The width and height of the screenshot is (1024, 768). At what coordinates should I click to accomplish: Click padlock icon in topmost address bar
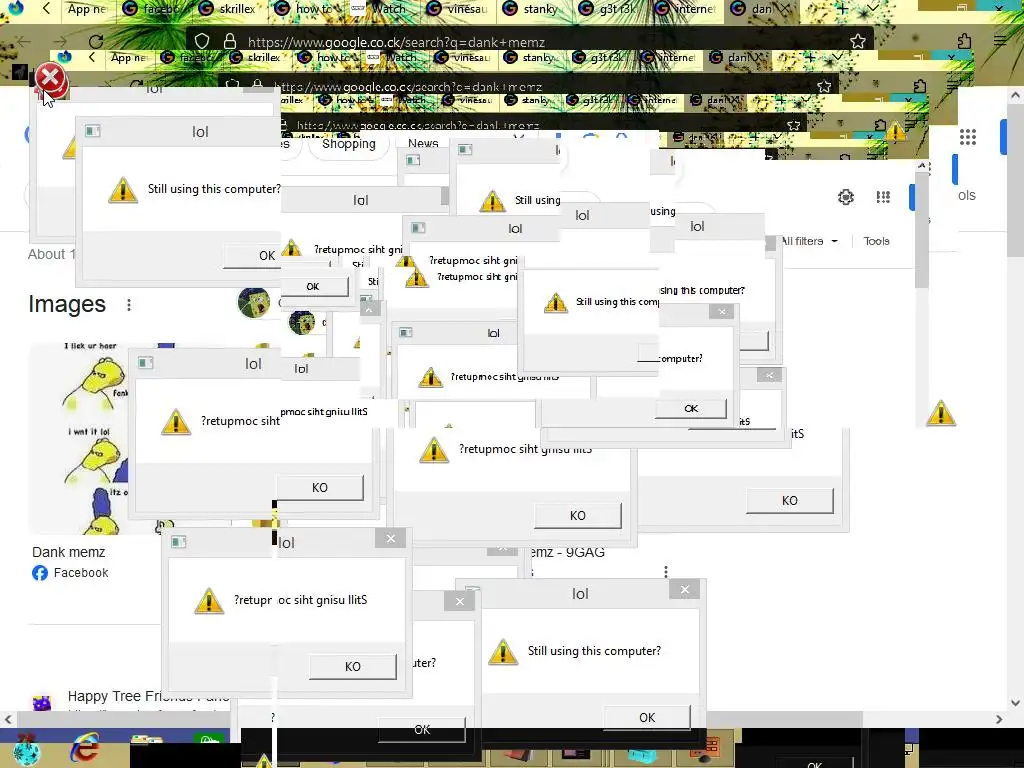(230, 42)
